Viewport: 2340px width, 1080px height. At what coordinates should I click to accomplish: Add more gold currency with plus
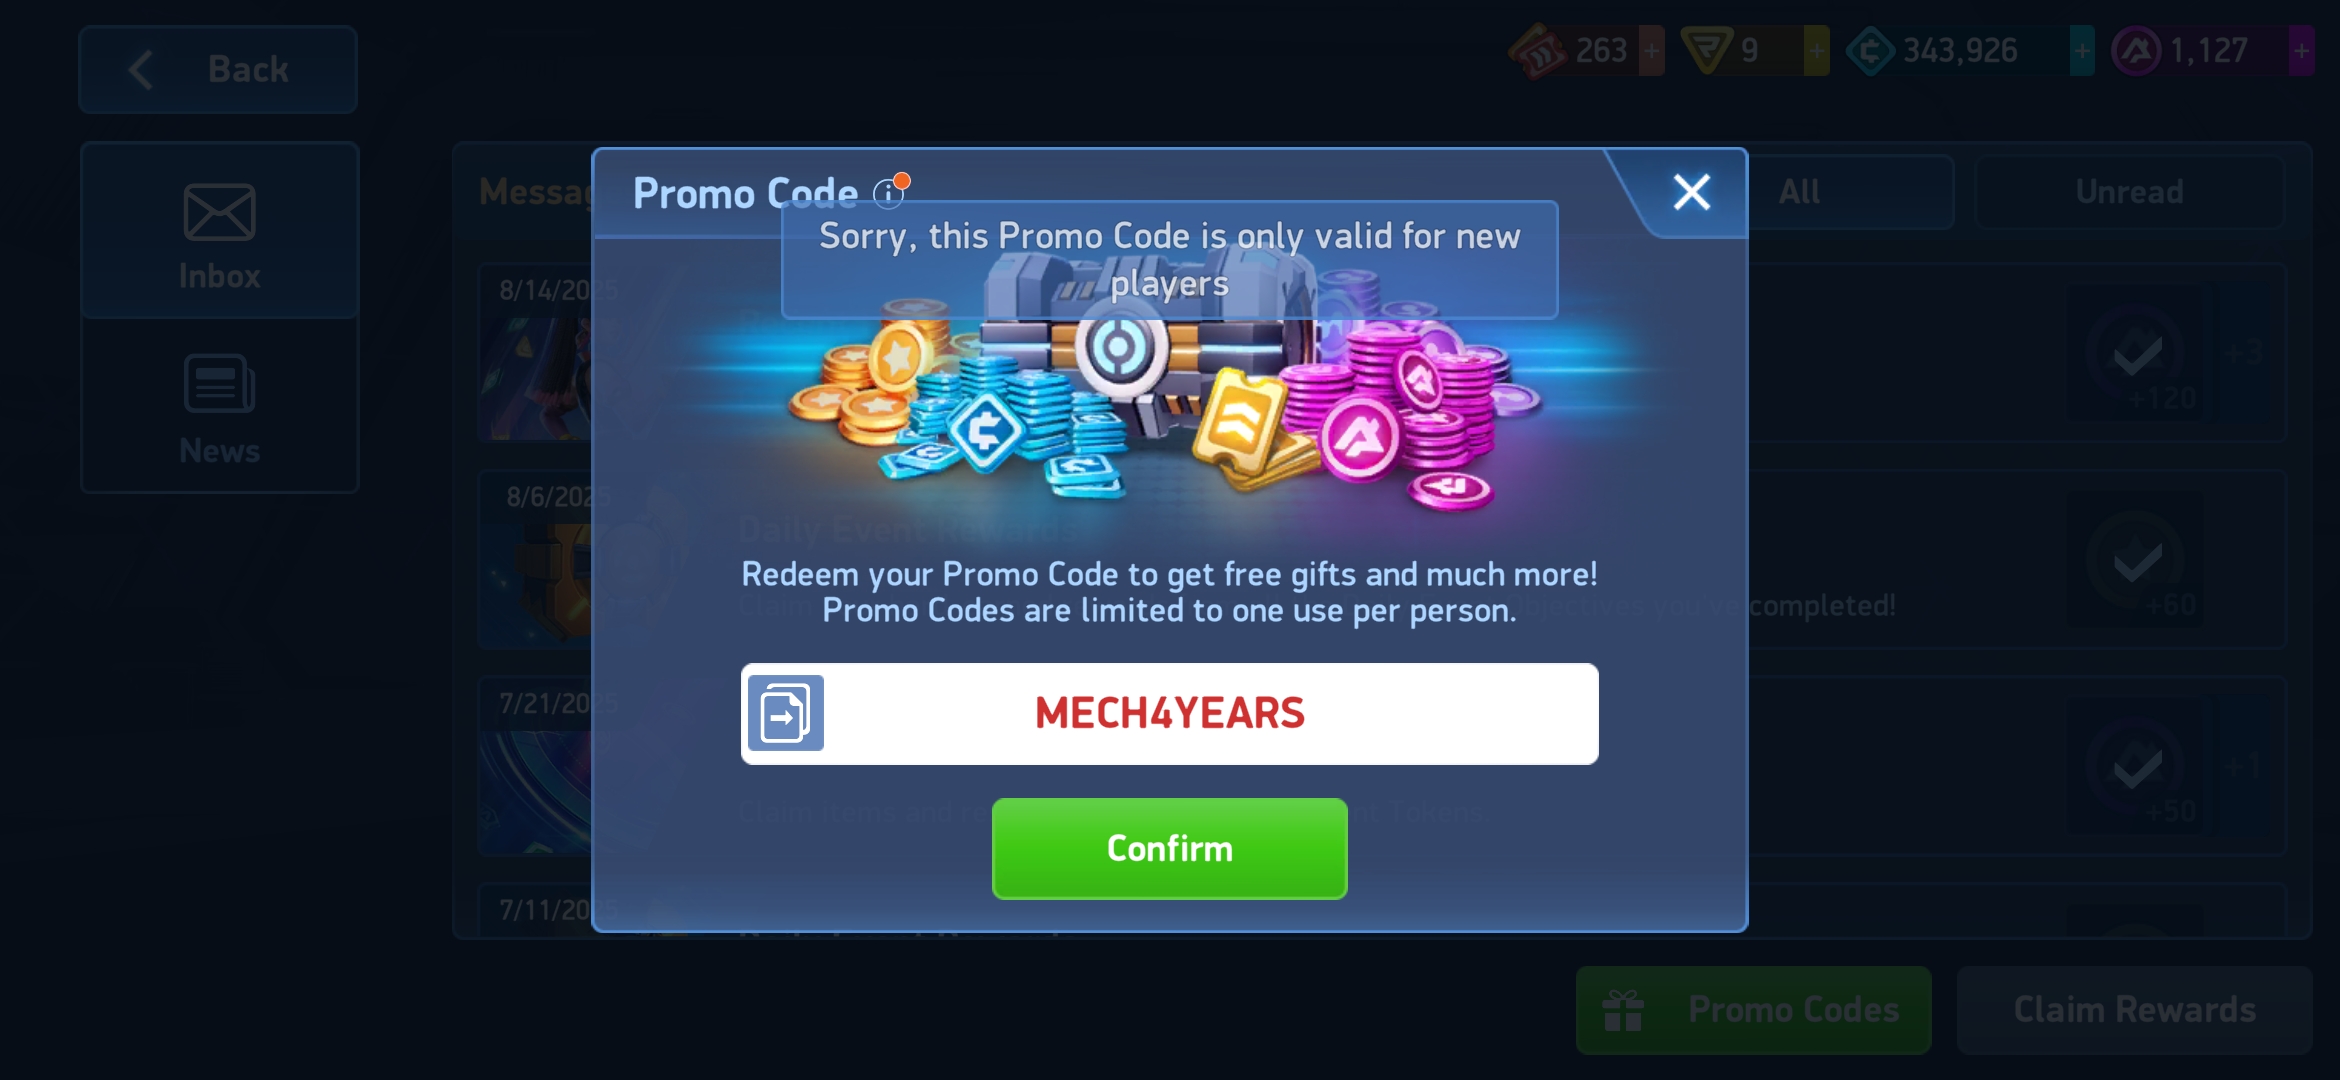[1652, 50]
